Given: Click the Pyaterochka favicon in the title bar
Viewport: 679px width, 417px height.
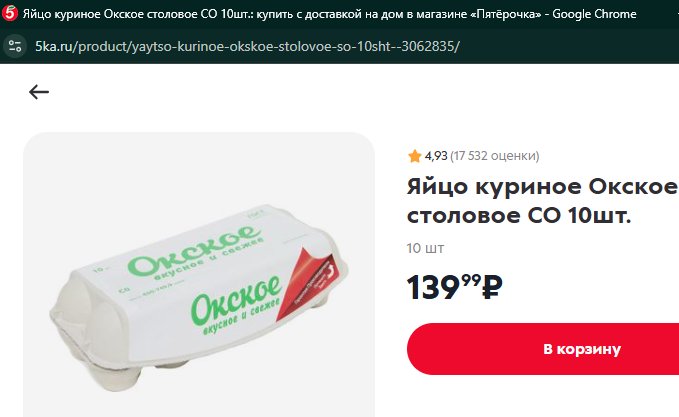Looking at the screenshot, I should point(10,14).
